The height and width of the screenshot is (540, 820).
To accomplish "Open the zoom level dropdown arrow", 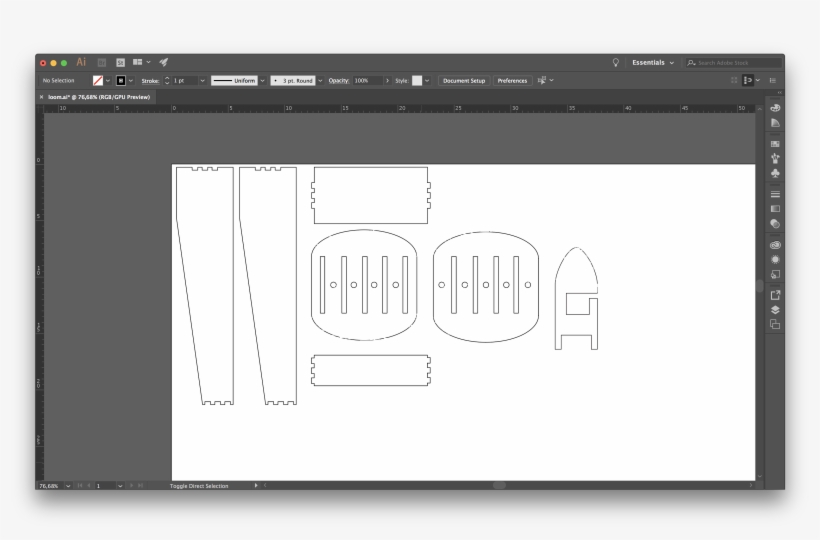I will point(68,486).
